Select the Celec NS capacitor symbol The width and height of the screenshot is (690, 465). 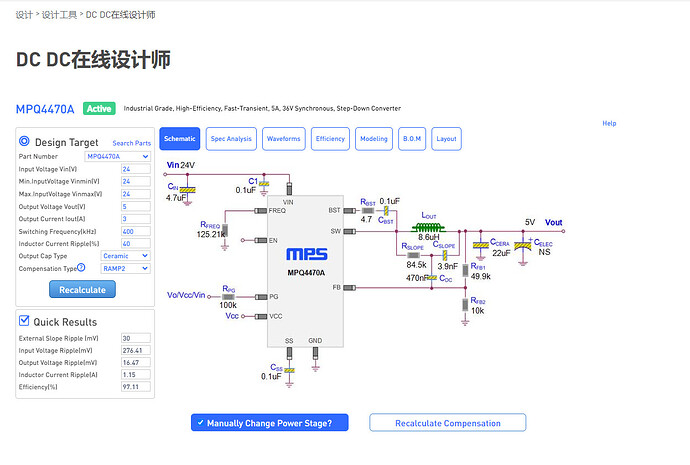(523, 246)
